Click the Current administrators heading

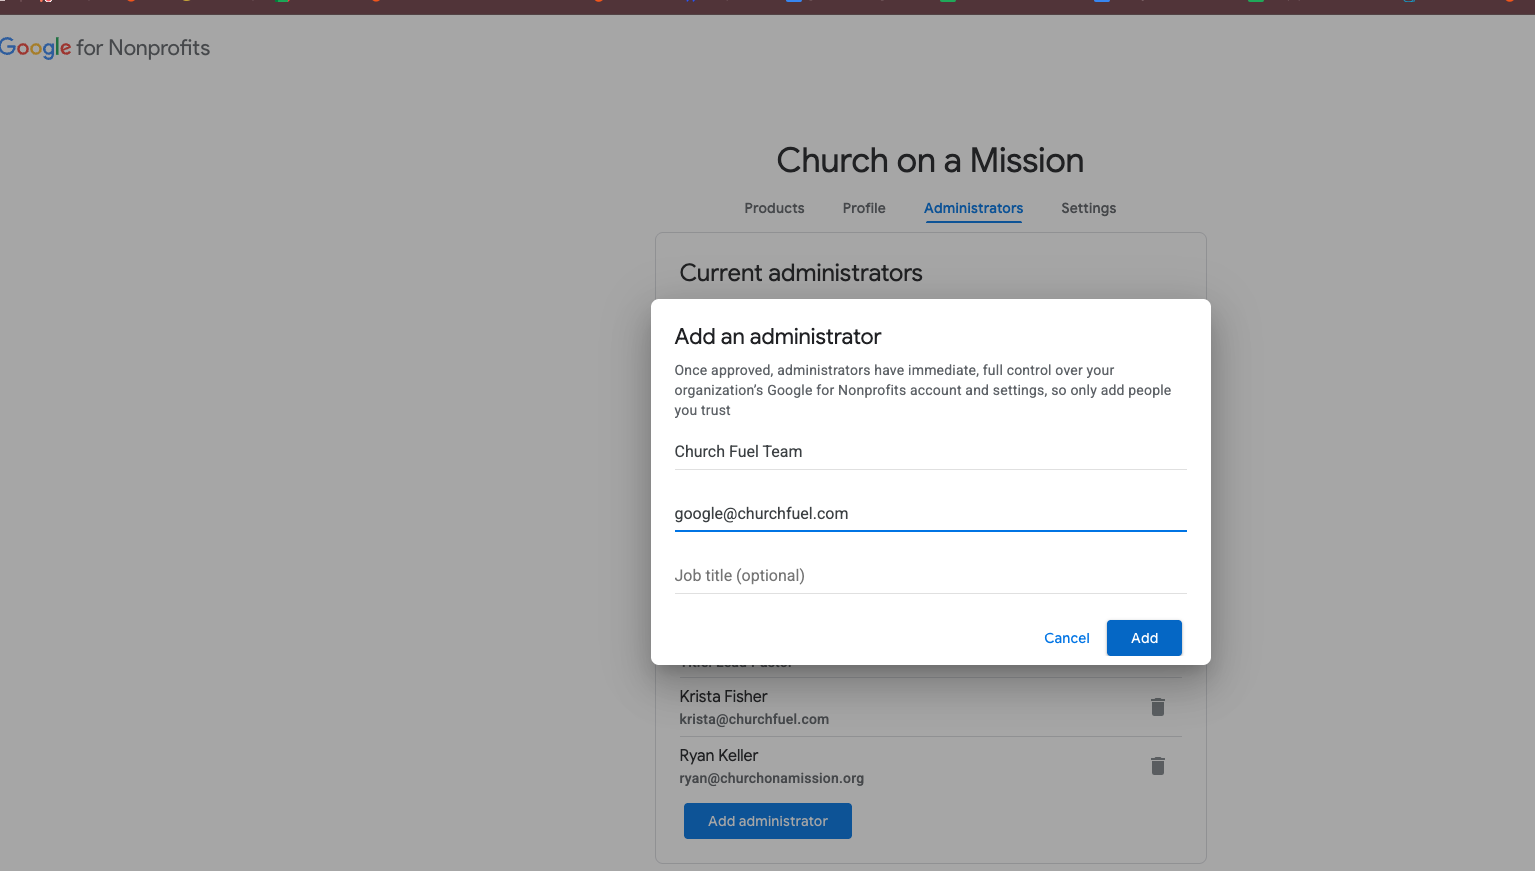pos(801,273)
